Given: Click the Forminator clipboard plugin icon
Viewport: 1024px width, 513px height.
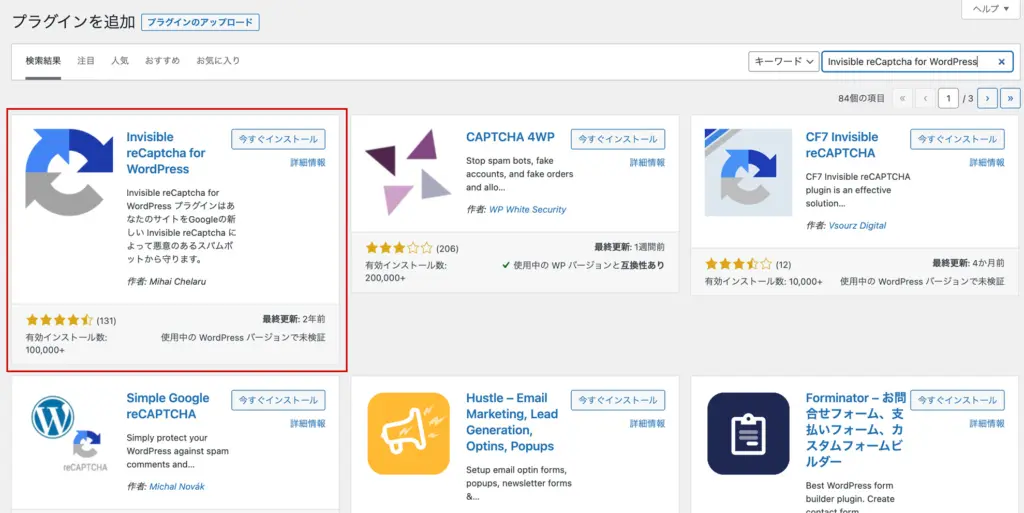Looking at the screenshot, I should tap(748, 433).
